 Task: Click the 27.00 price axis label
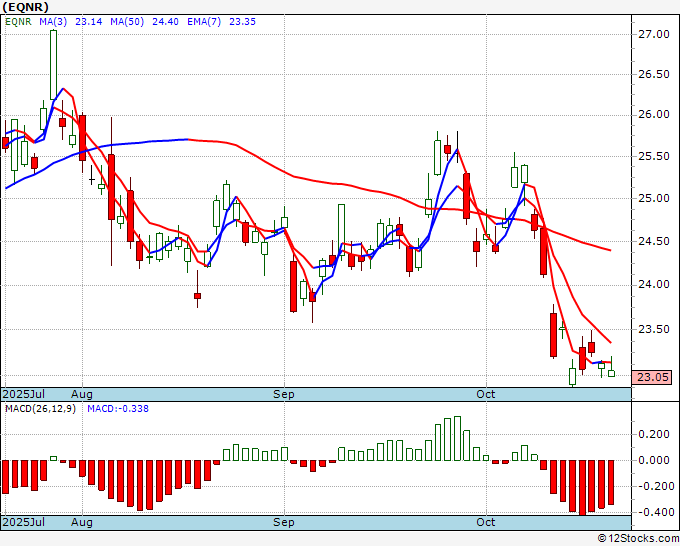click(652, 35)
